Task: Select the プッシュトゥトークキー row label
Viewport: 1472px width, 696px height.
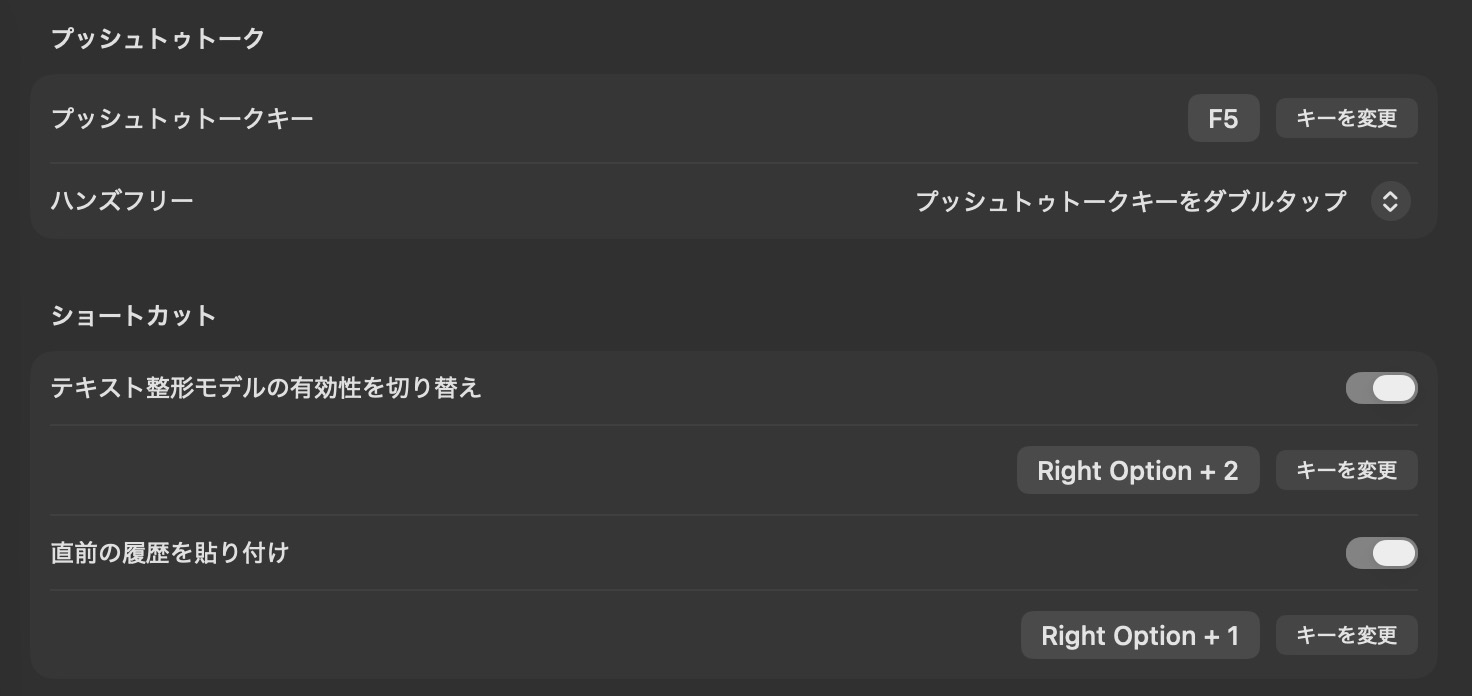Action: click(182, 119)
